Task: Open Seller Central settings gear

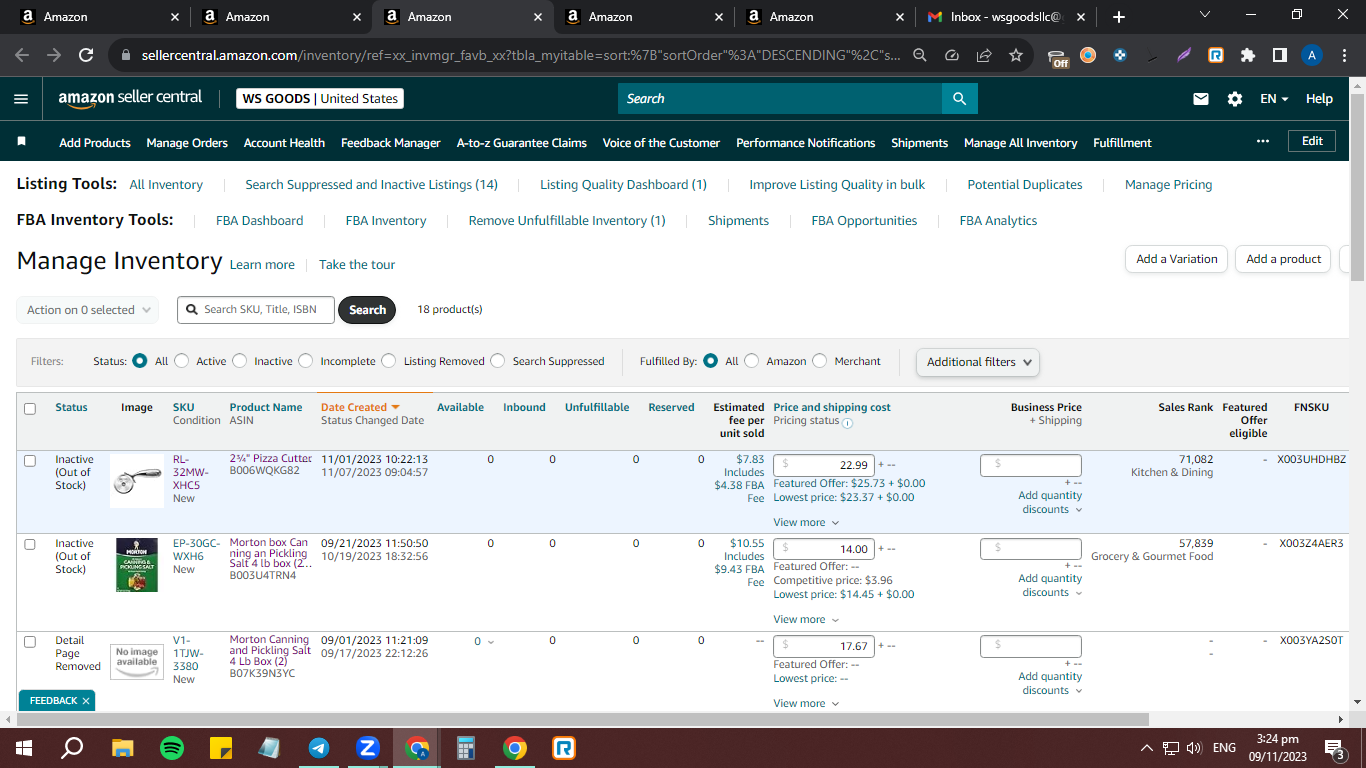Action: (x=1235, y=99)
